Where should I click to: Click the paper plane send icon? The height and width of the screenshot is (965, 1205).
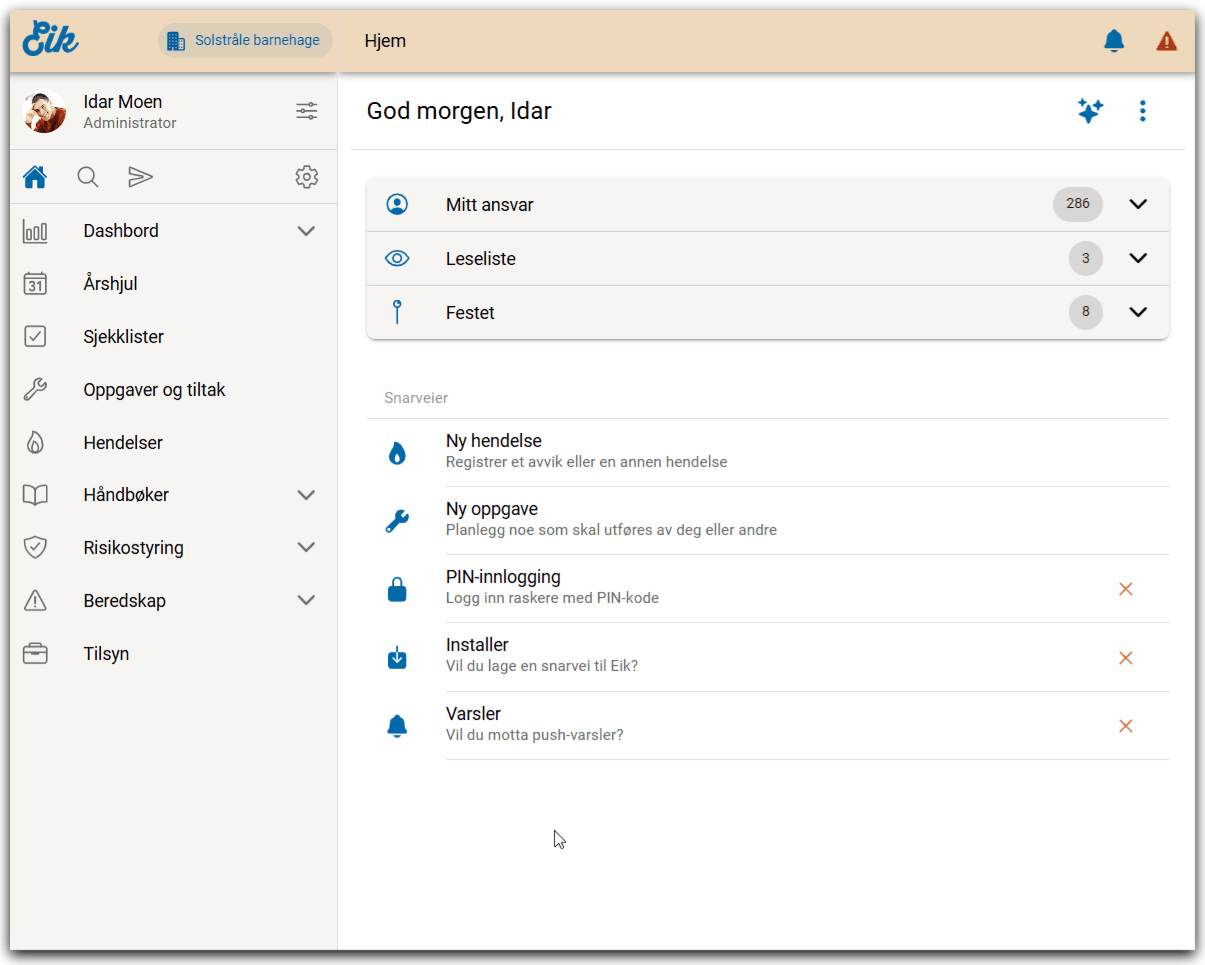[140, 177]
